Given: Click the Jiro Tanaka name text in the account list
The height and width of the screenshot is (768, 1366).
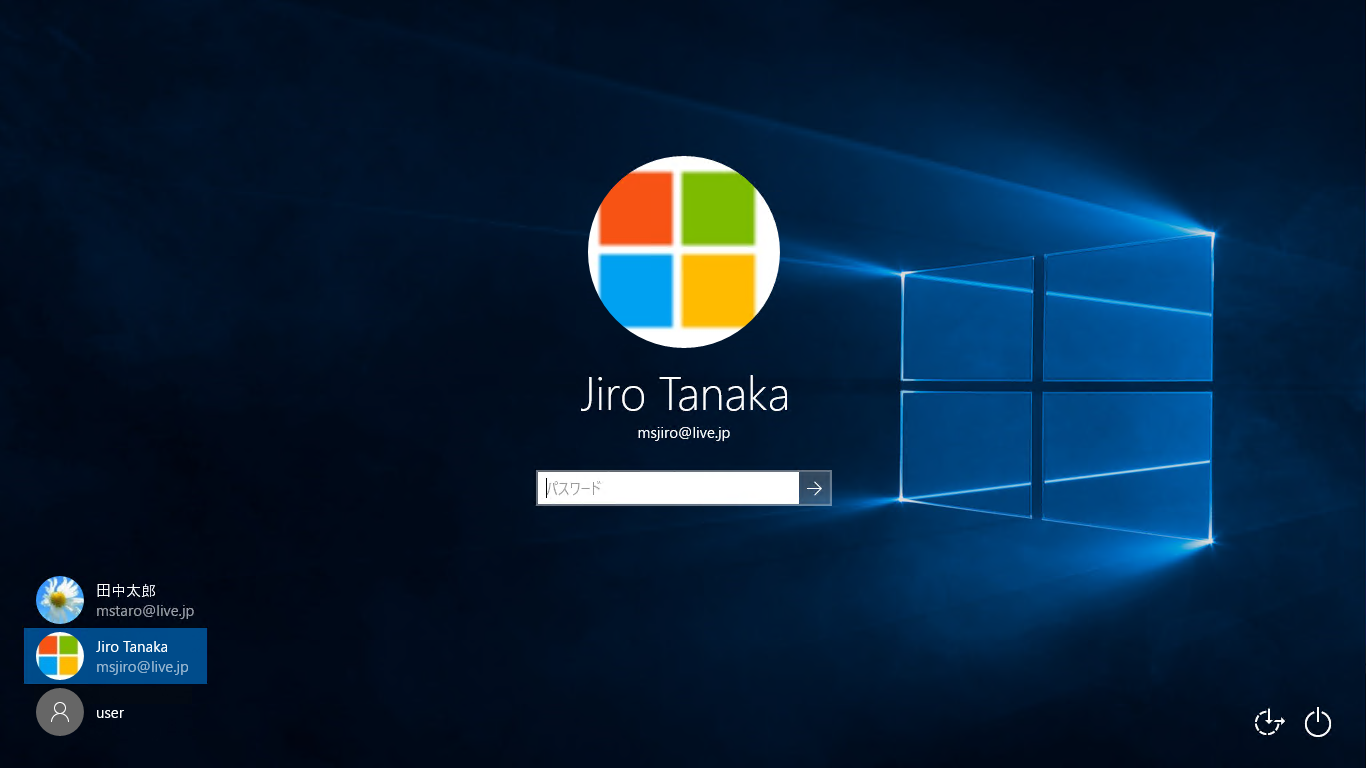Looking at the screenshot, I should (x=131, y=646).
